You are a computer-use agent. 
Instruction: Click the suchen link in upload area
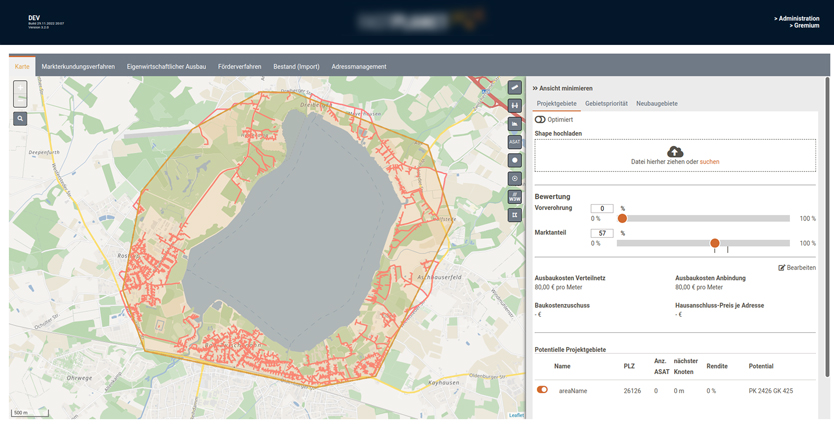point(709,162)
